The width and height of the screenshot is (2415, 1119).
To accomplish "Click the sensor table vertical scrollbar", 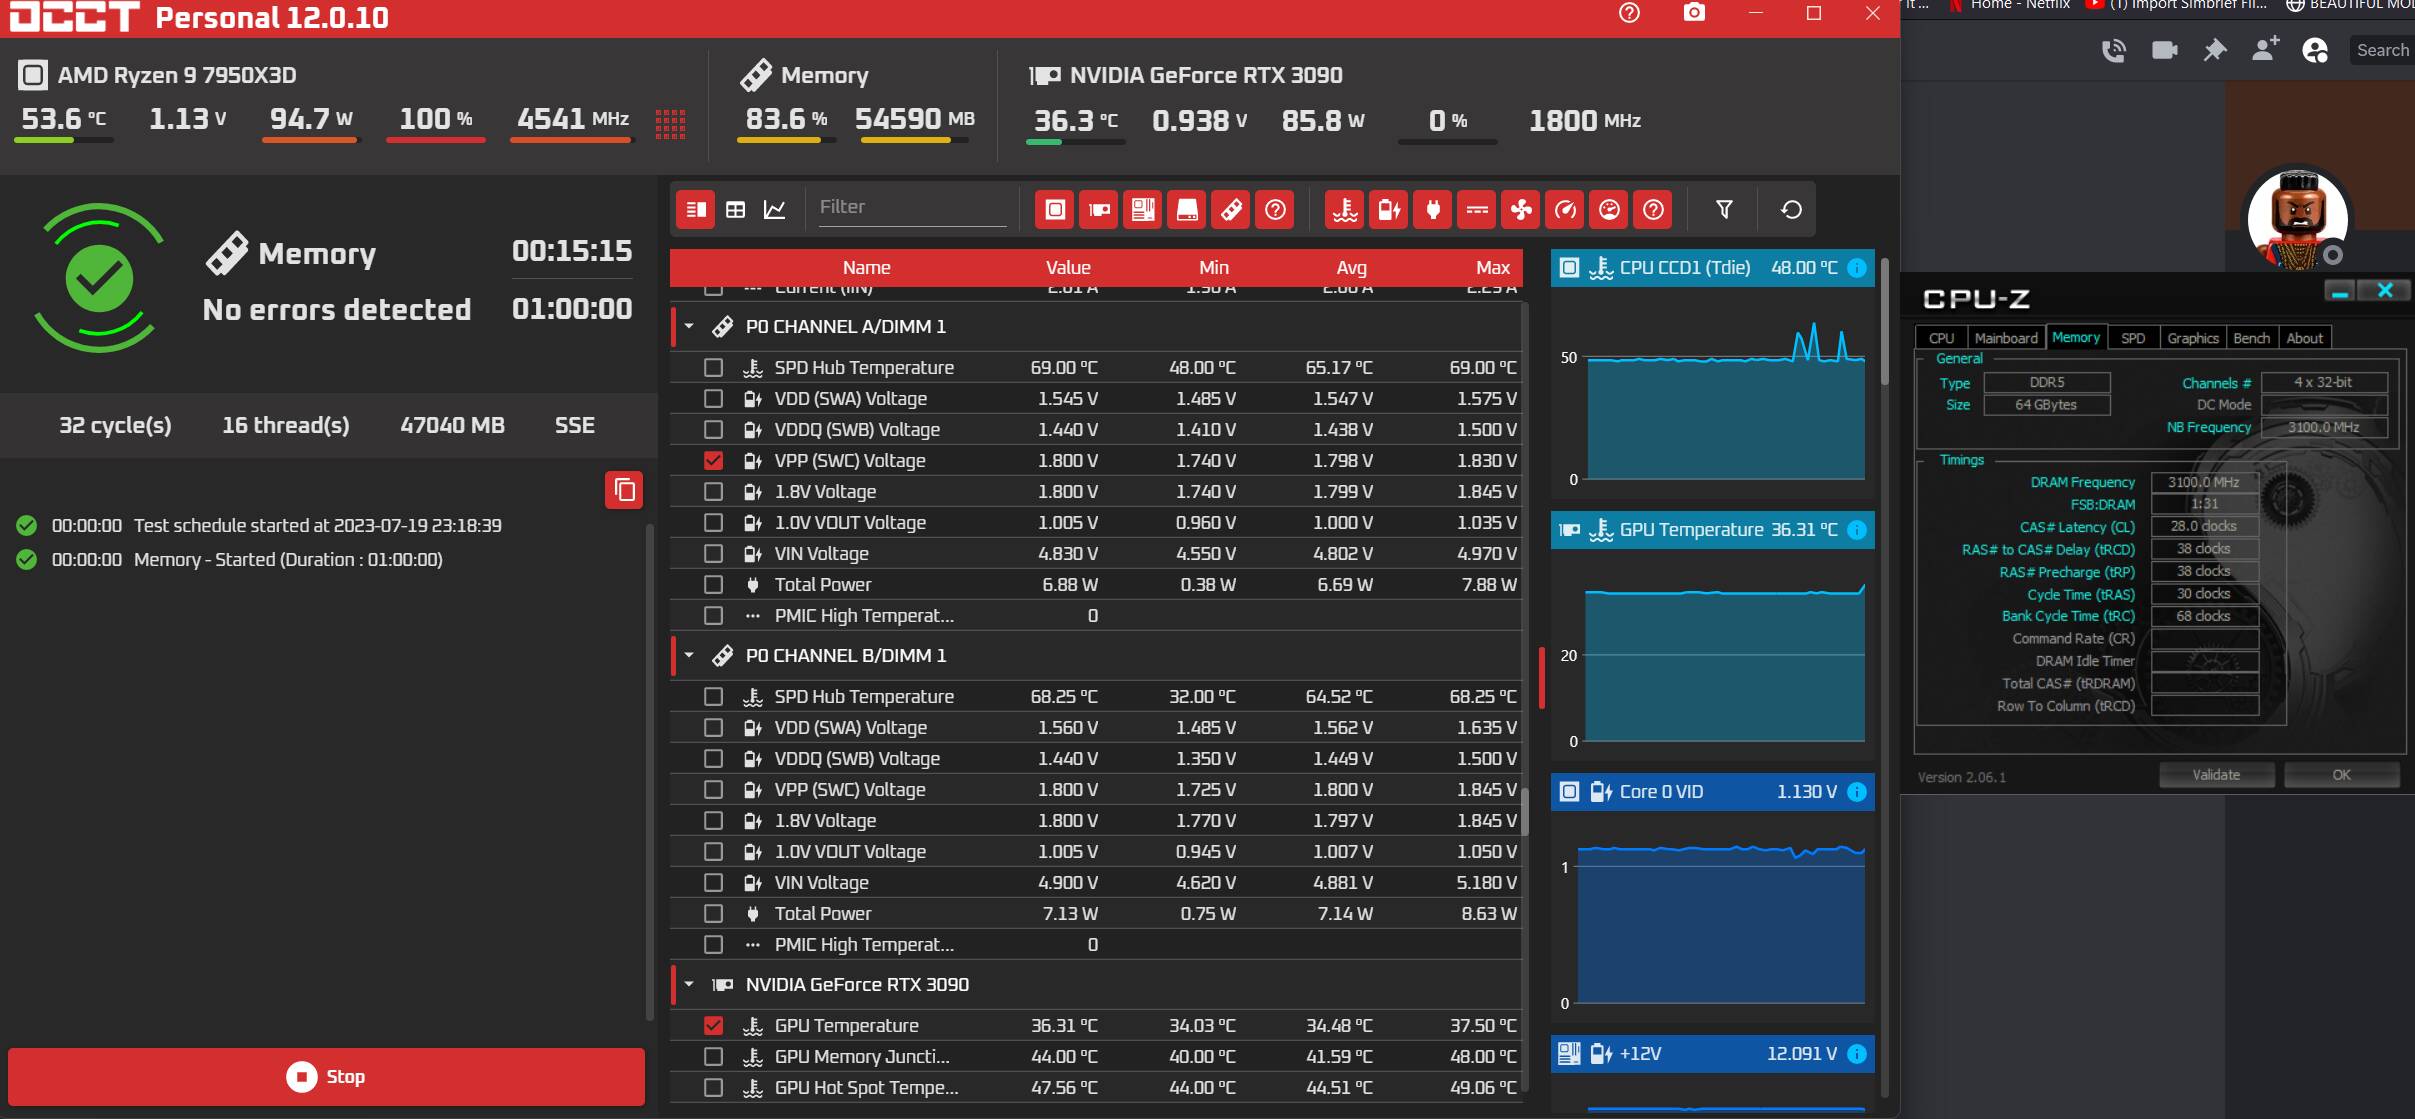I will coord(1525,811).
